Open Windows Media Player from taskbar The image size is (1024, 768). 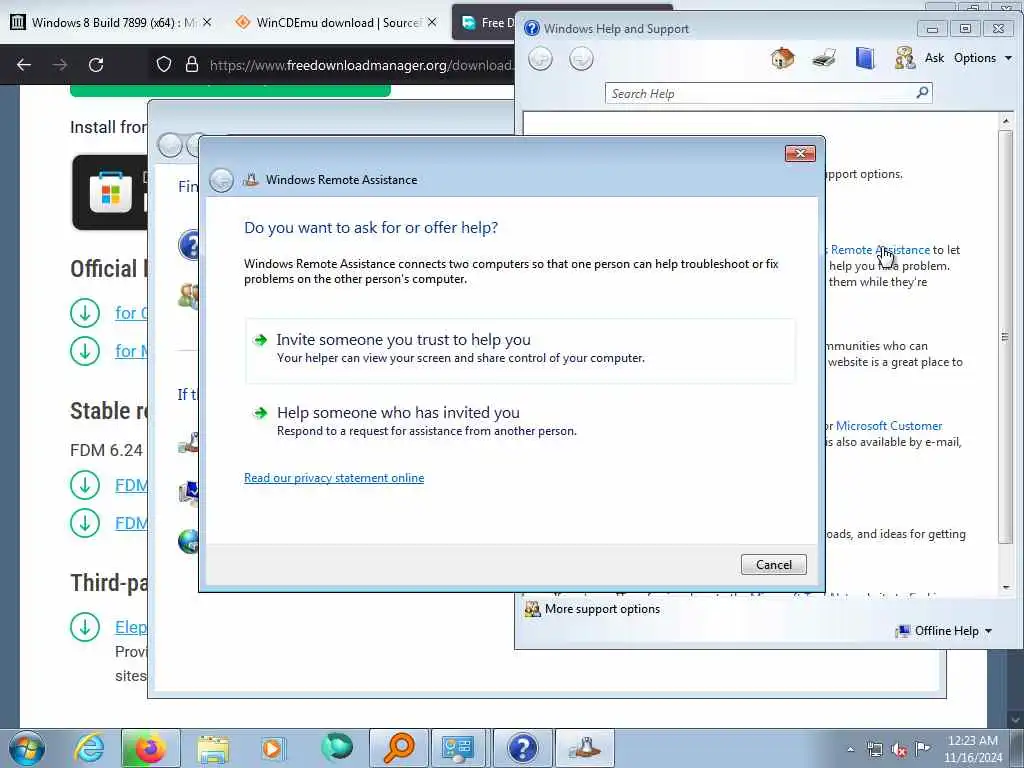pyautogui.click(x=273, y=748)
